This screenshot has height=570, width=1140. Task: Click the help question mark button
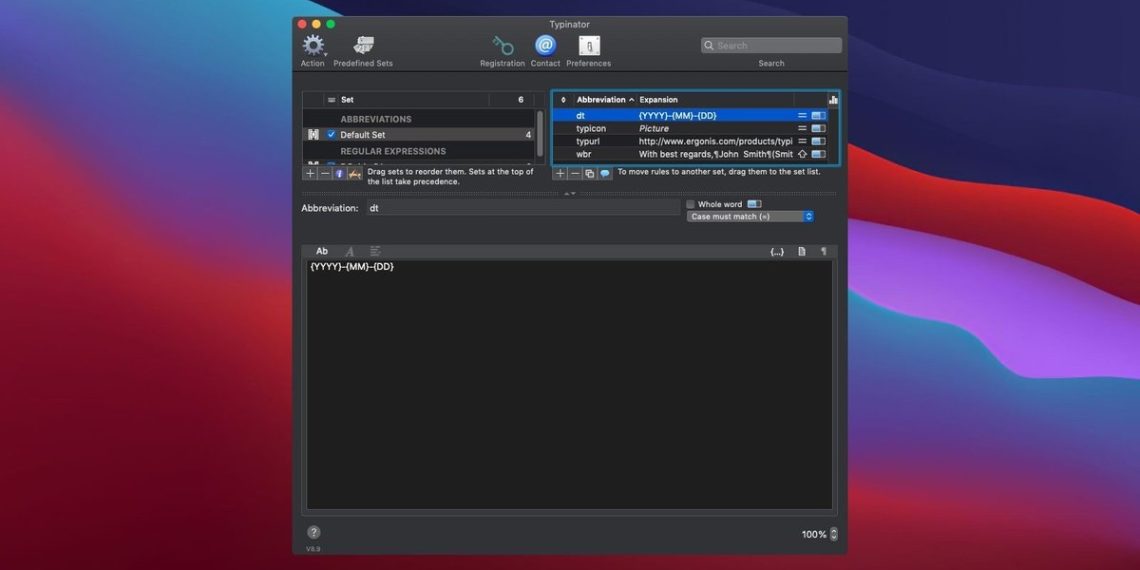pyautogui.click(x=314, y=533)
